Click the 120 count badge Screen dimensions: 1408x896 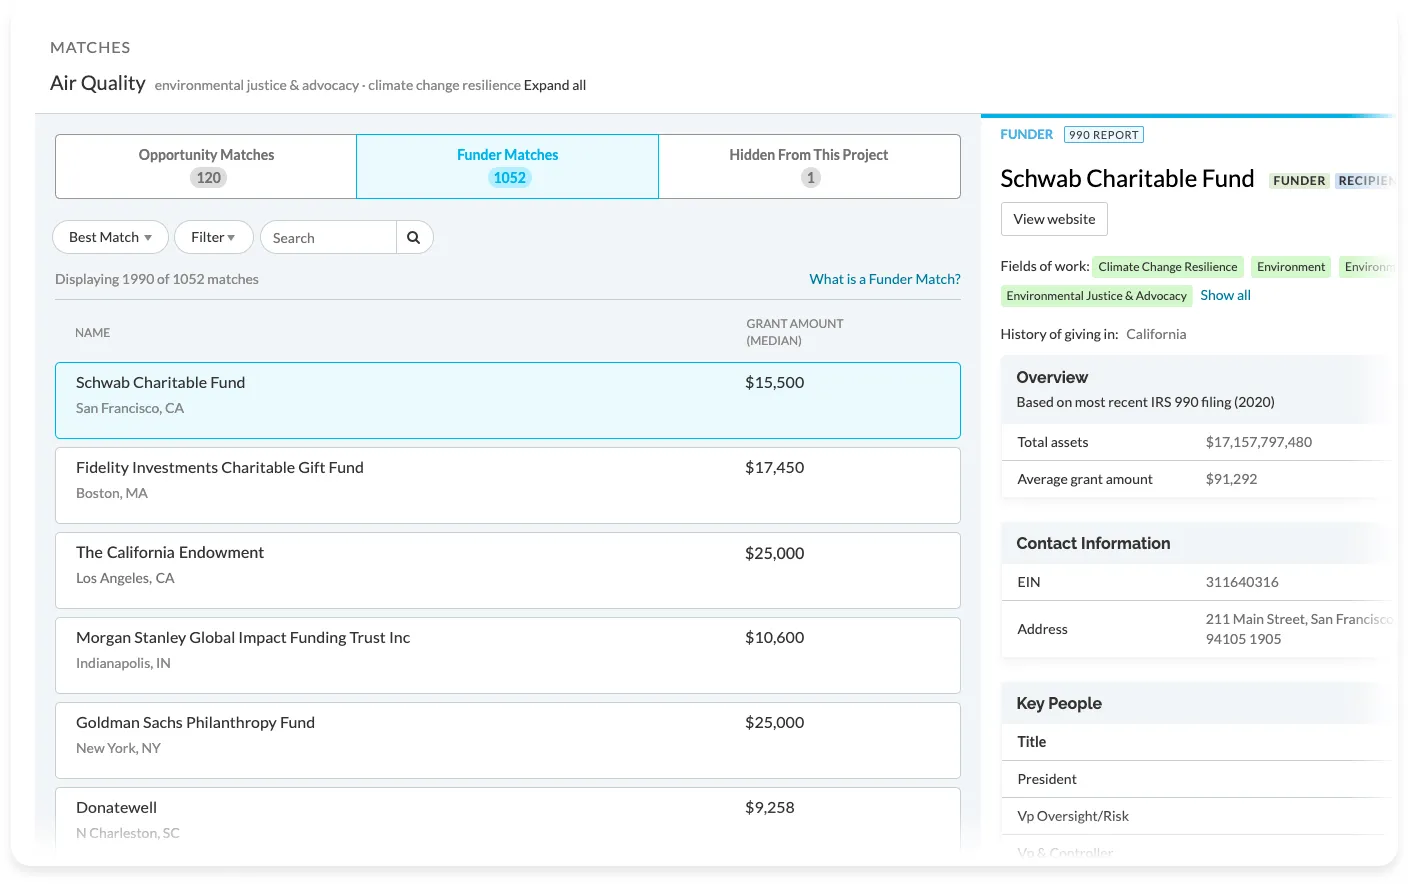coord(209,178)
